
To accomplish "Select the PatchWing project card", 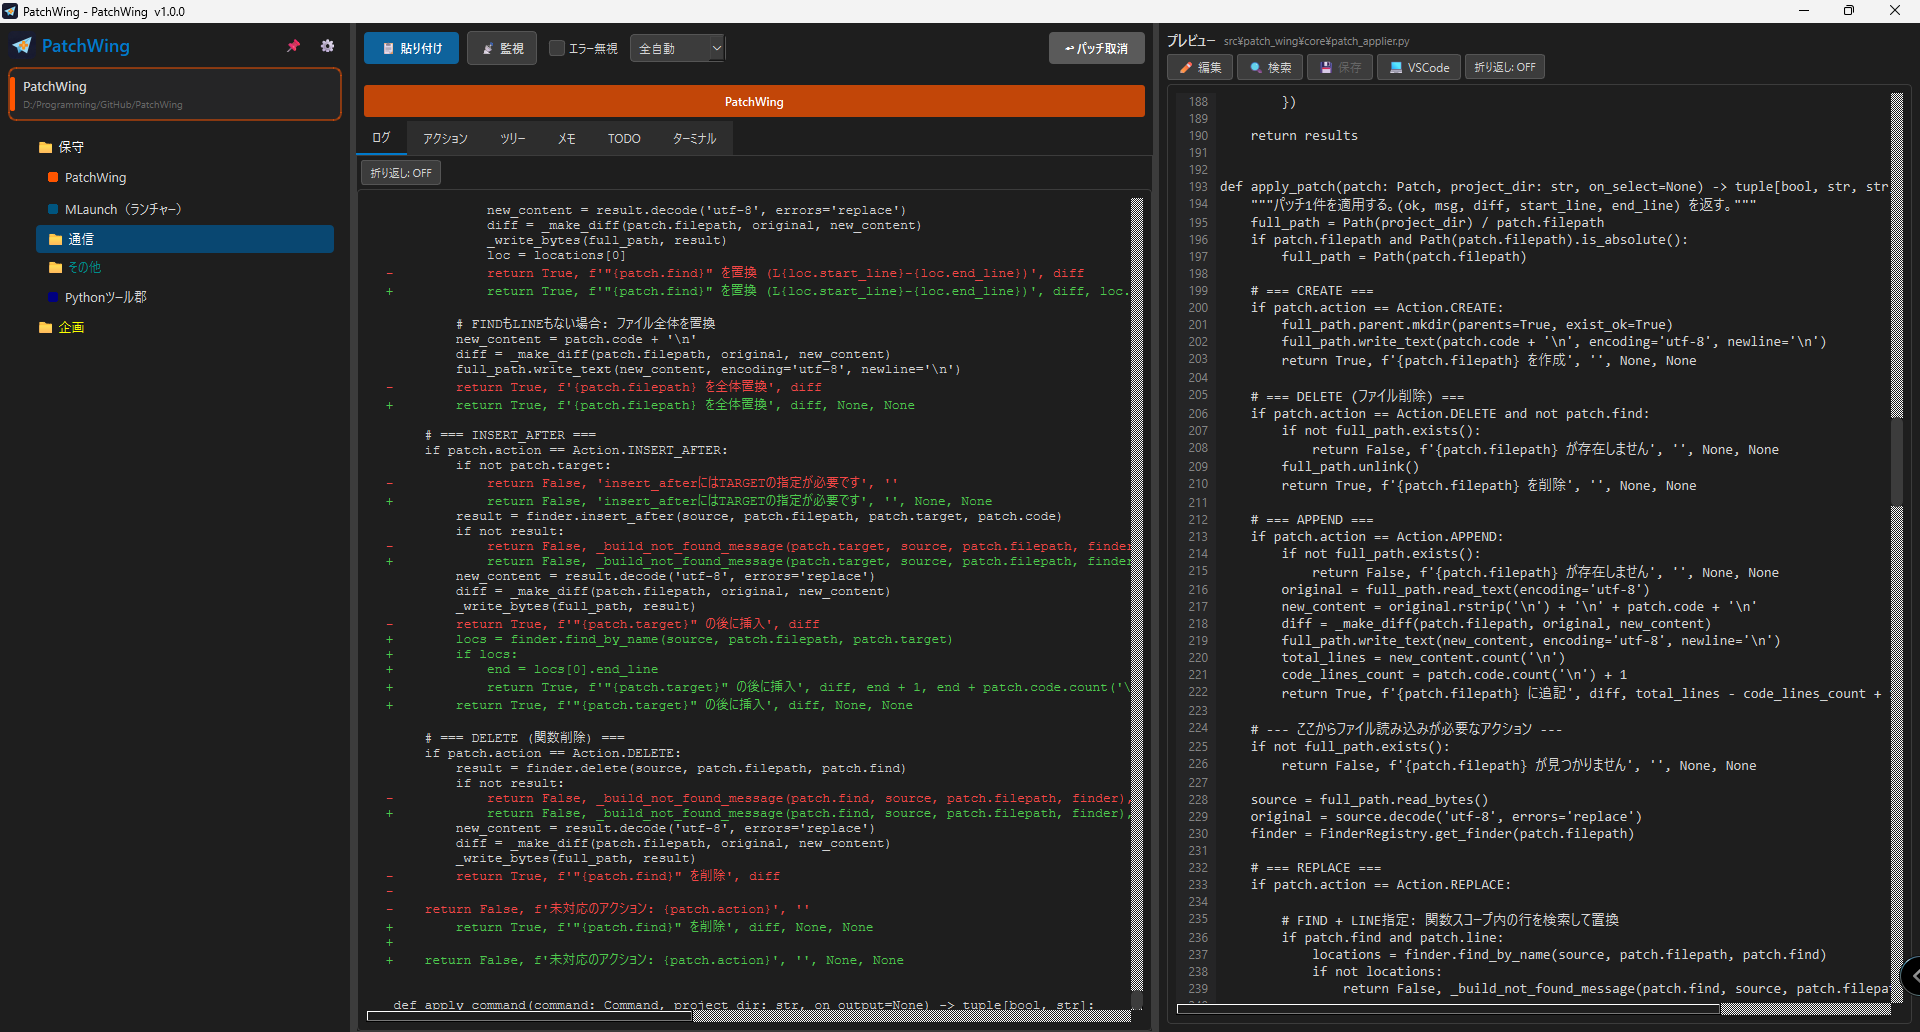I will click(x=174, y=93).
